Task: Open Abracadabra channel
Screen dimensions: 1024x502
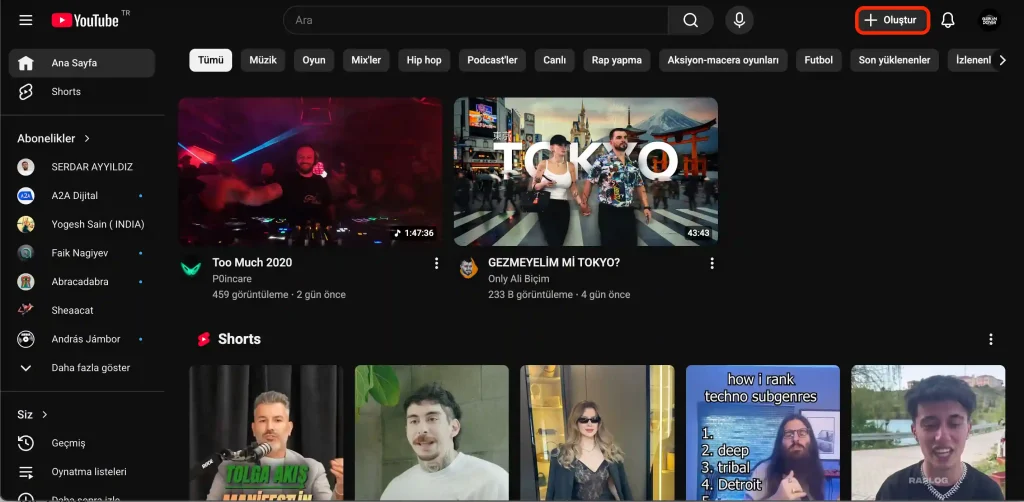Action: tap(82, 282)
